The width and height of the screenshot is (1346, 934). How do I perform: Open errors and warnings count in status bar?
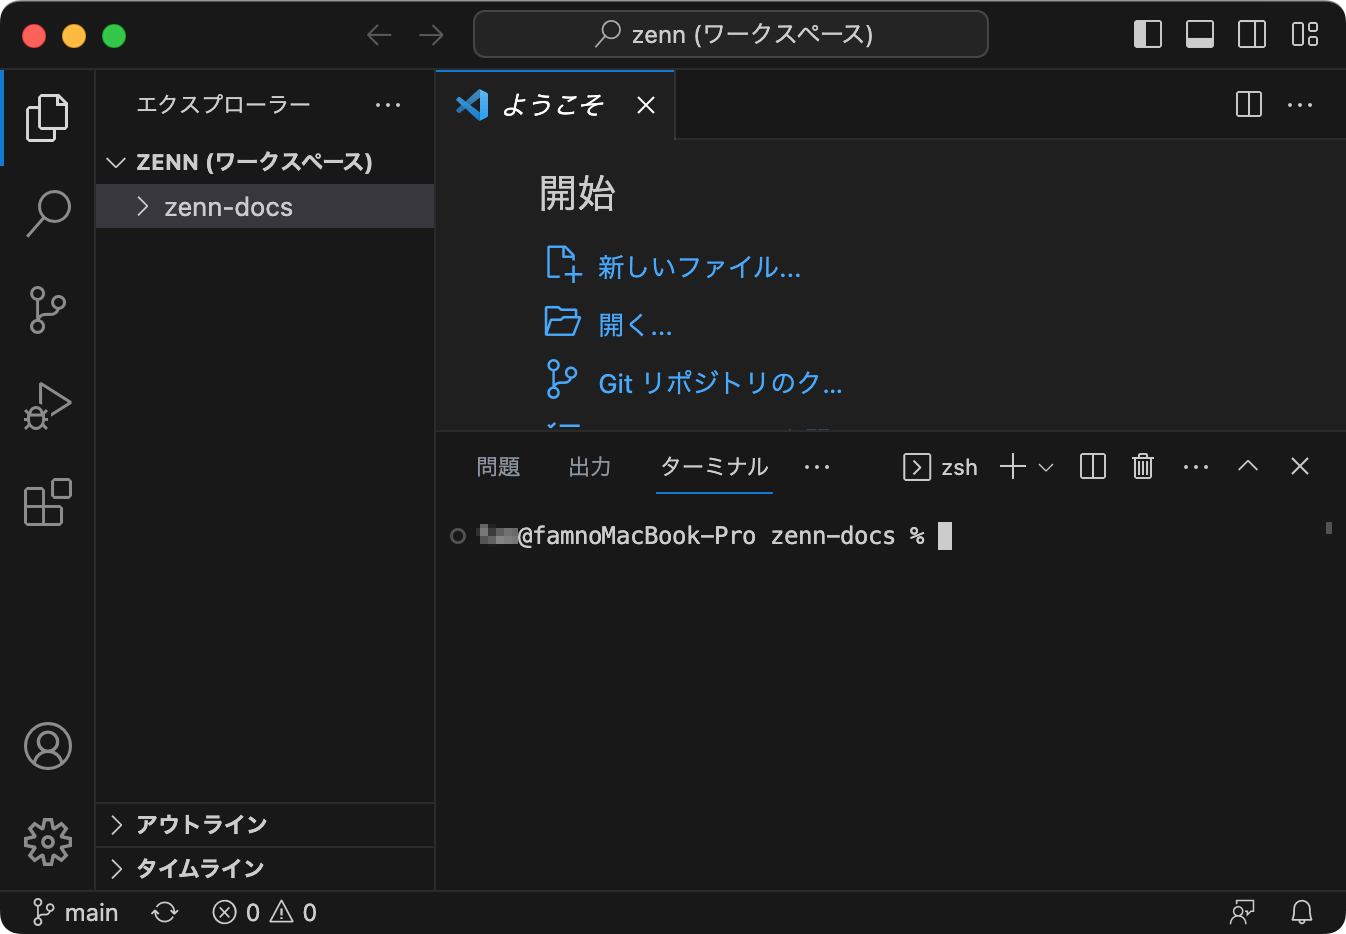coord(265,913)
